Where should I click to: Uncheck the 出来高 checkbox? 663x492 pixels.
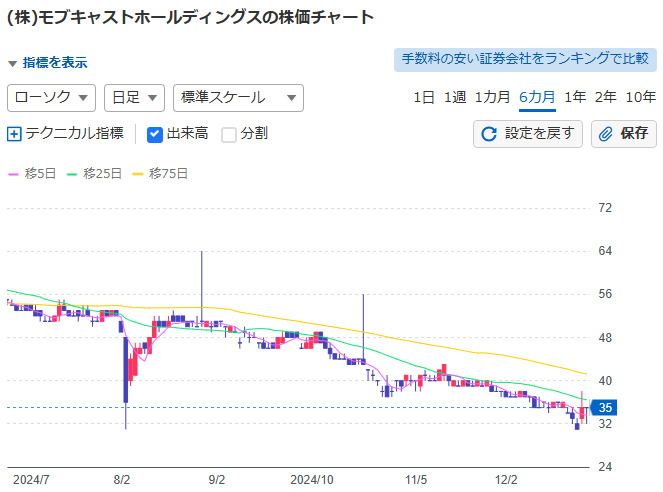click(x=155, y=135)
